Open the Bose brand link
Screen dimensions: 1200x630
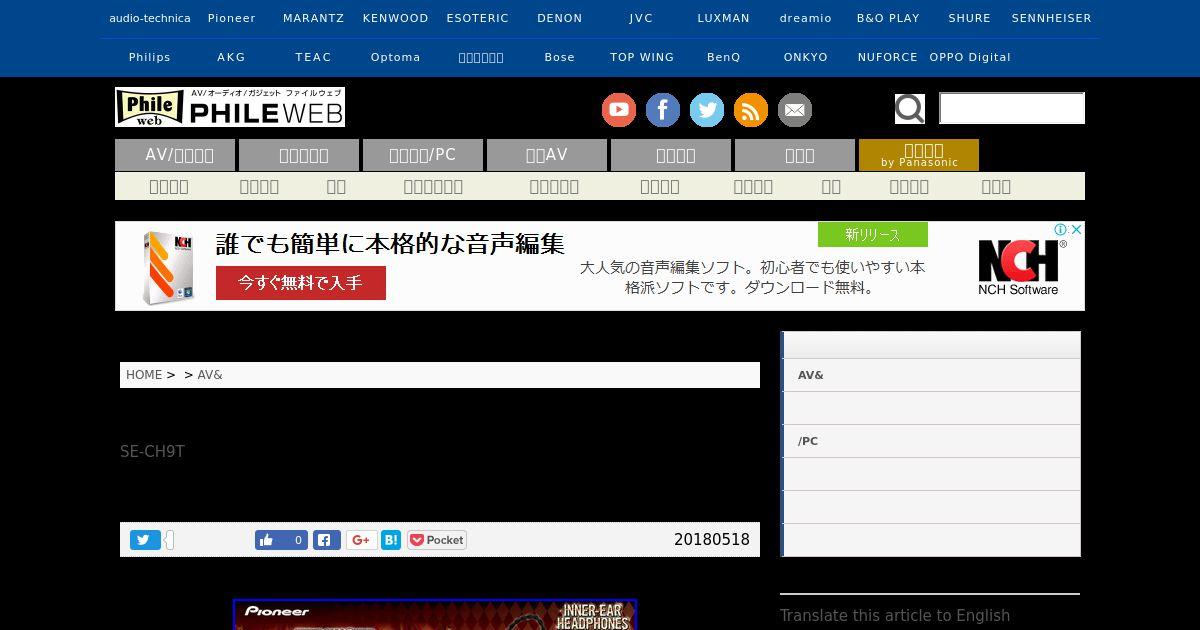tap(560, 57)
